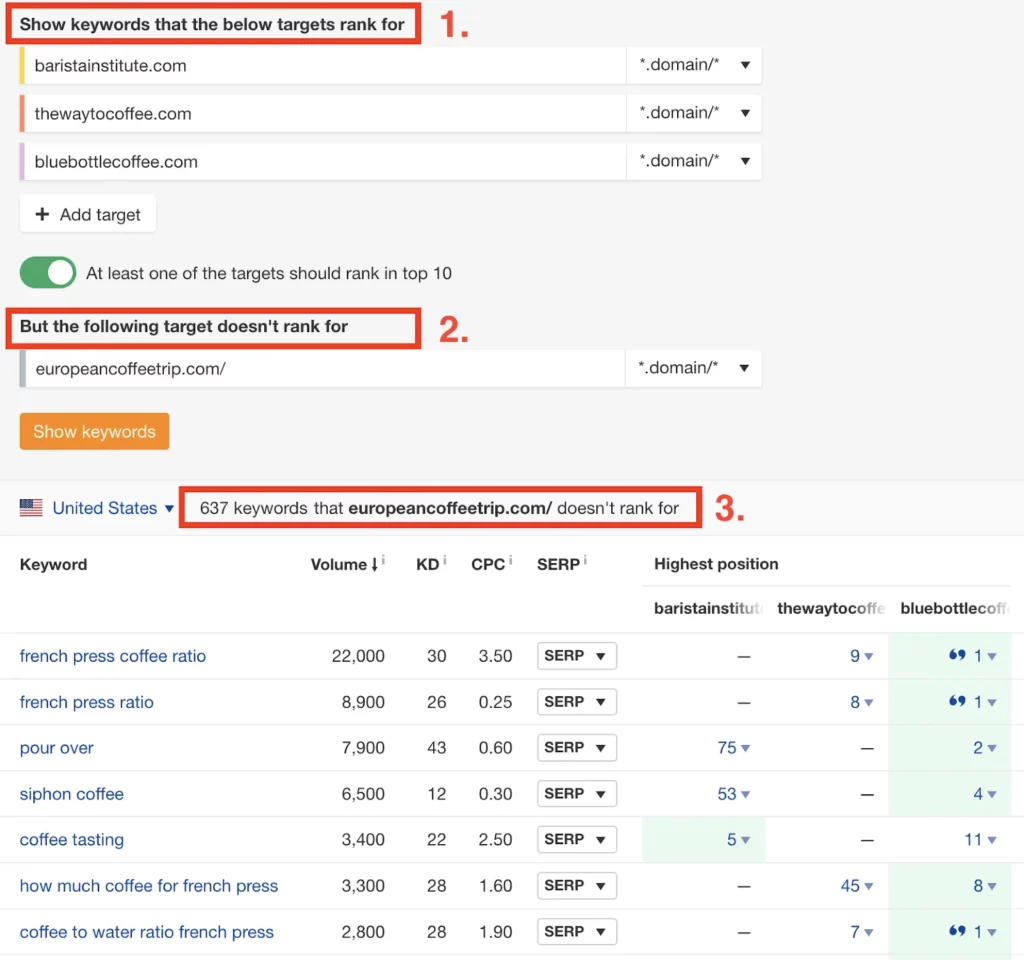Click the Keyword column header
Viewport: 1024px width, 960px height.
pos(54,564)
